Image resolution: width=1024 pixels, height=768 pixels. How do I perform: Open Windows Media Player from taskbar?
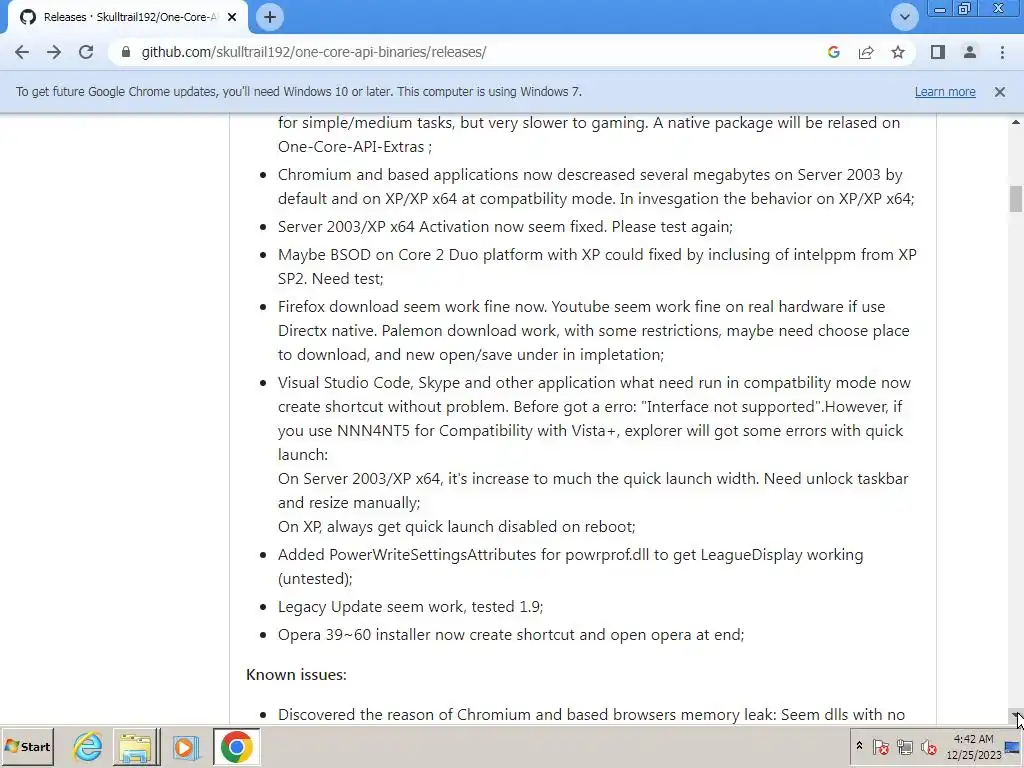[185, 746]
